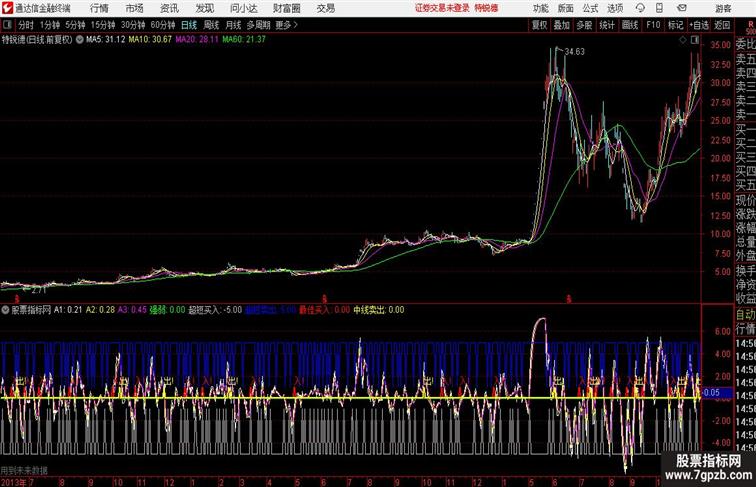The height and width of the screenshot is (487, 756).
Task: Click the diamond icon at chart top-right
Action: tap(683, 40)
